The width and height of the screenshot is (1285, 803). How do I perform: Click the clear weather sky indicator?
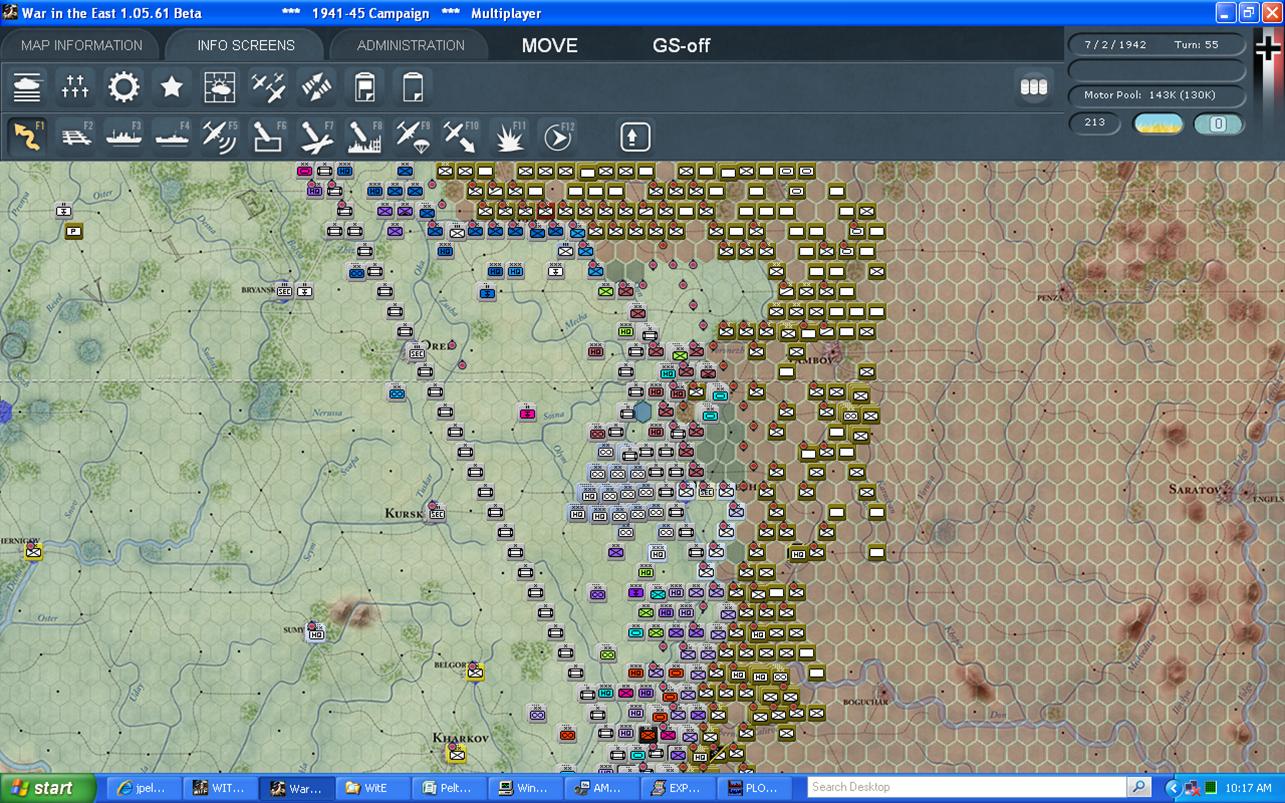(1158, 124)
